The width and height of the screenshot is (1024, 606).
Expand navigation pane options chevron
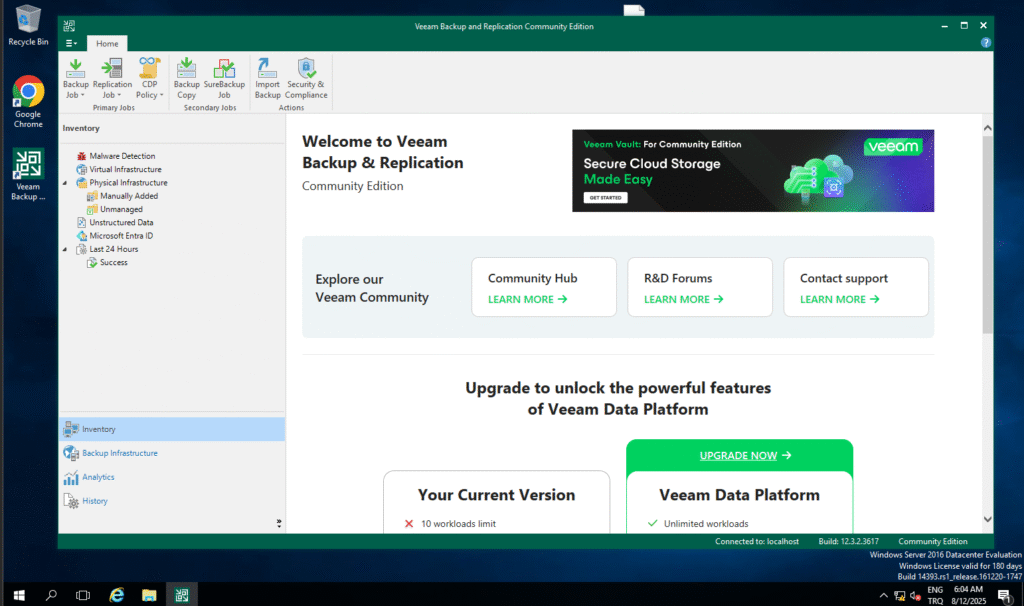click(279, 523)
